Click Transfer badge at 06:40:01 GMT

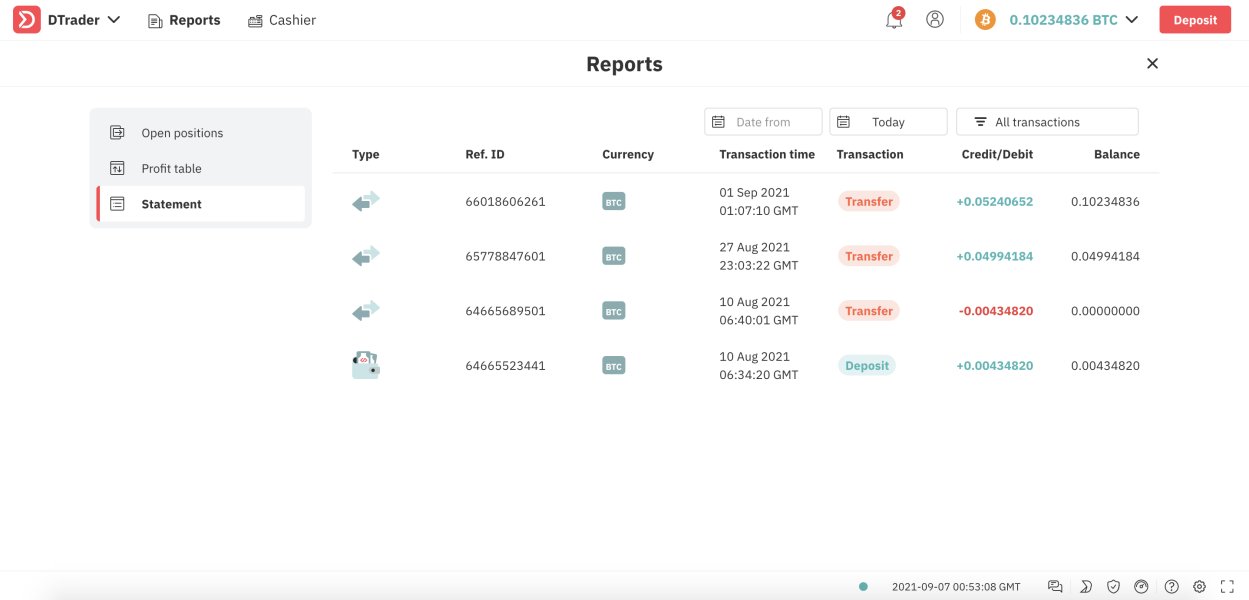[869, 311]
